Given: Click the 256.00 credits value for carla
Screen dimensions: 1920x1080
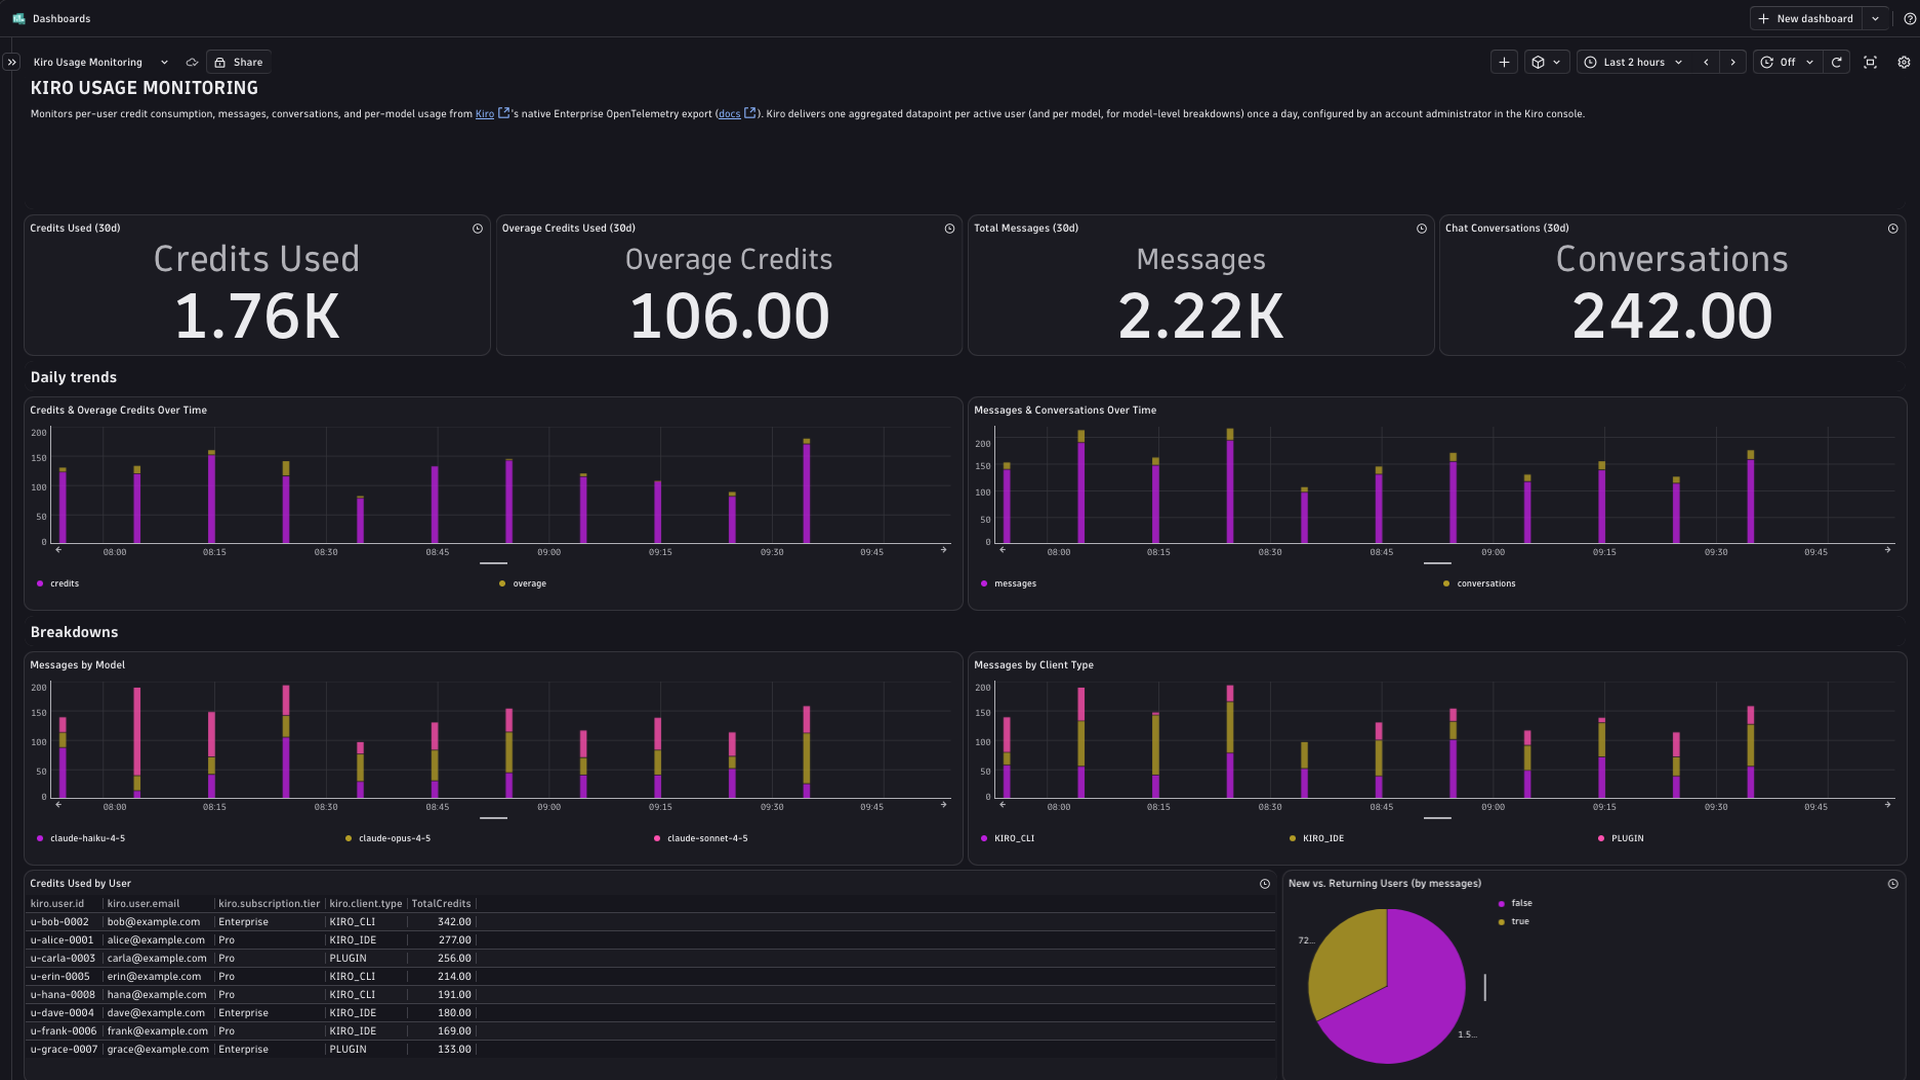Looking at the screenshot, I should (454, 958).
